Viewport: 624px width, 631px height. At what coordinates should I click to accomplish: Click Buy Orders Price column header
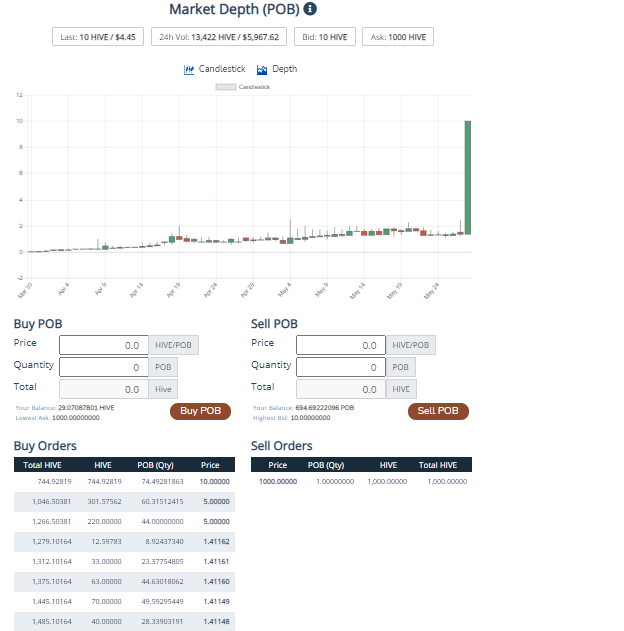click(210, 465)
